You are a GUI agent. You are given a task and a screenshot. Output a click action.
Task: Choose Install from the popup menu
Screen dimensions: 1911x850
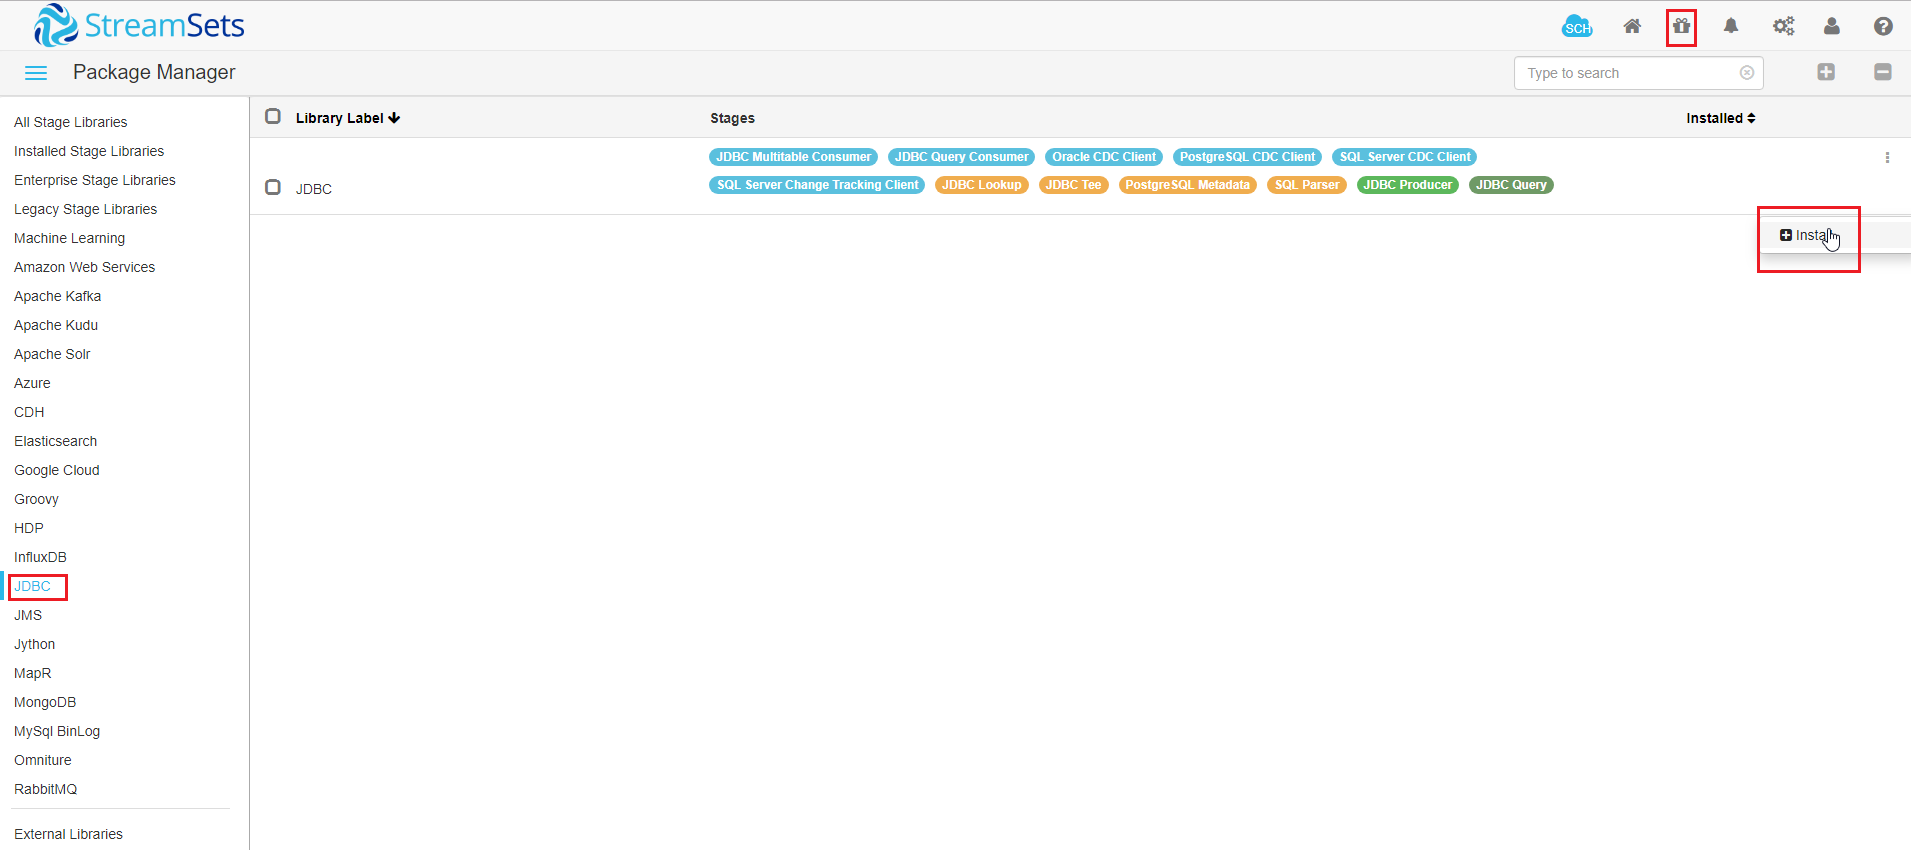1836,236
